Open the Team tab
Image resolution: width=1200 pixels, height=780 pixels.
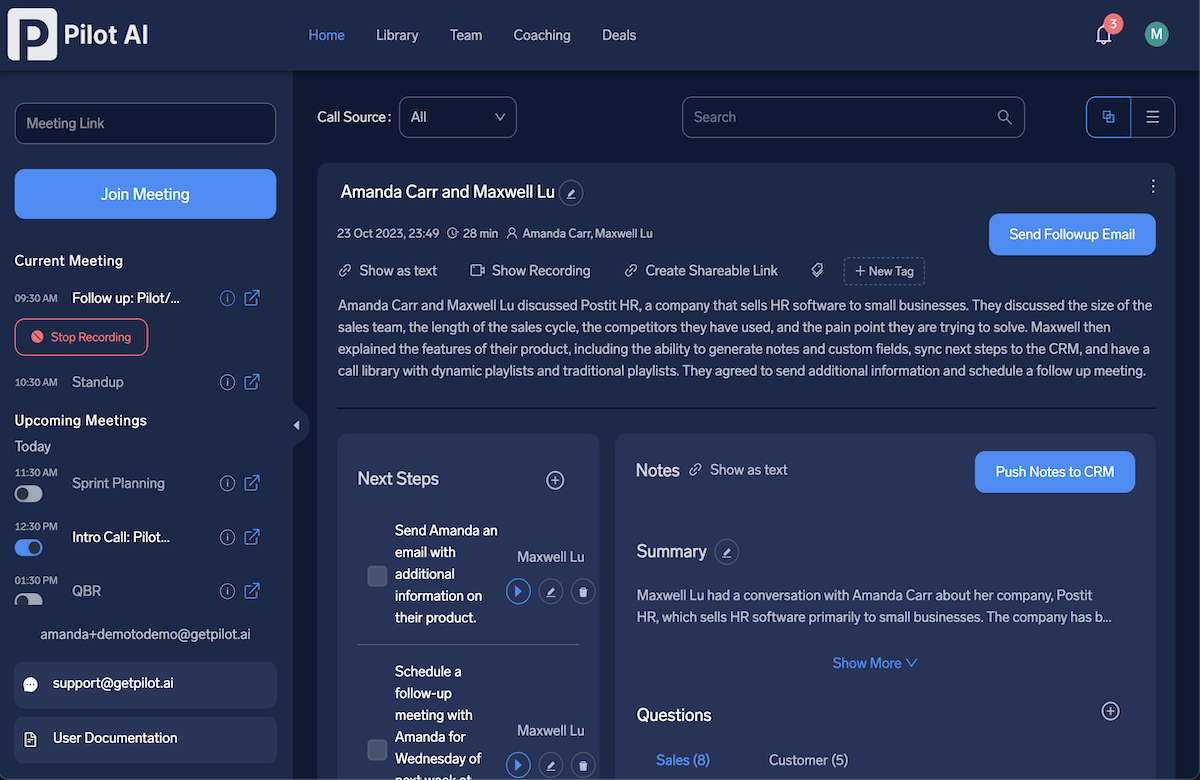point(466,35)
